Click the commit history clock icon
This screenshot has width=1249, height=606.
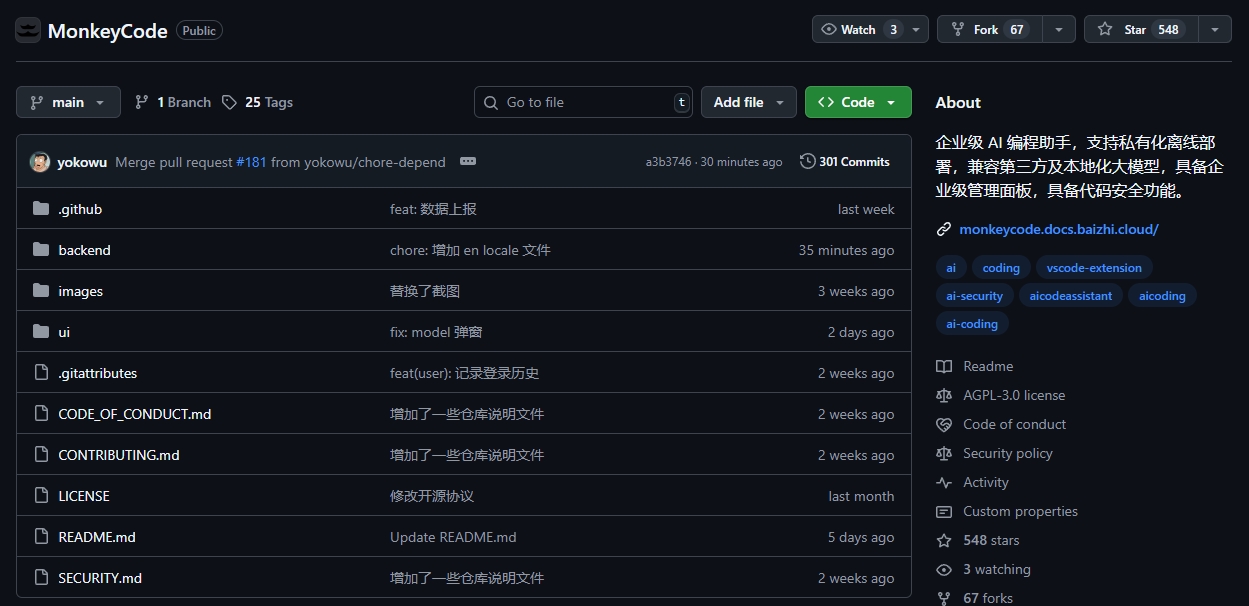pos(808,161)
